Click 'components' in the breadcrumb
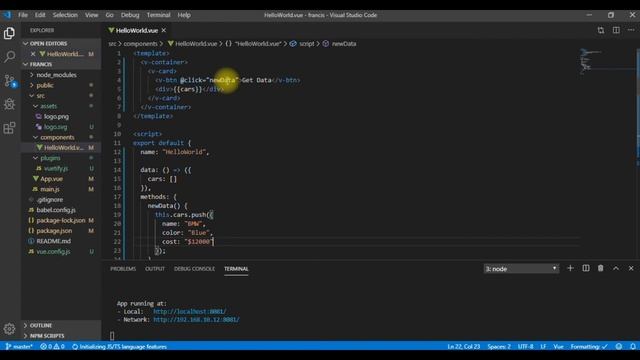 (140, 44)
